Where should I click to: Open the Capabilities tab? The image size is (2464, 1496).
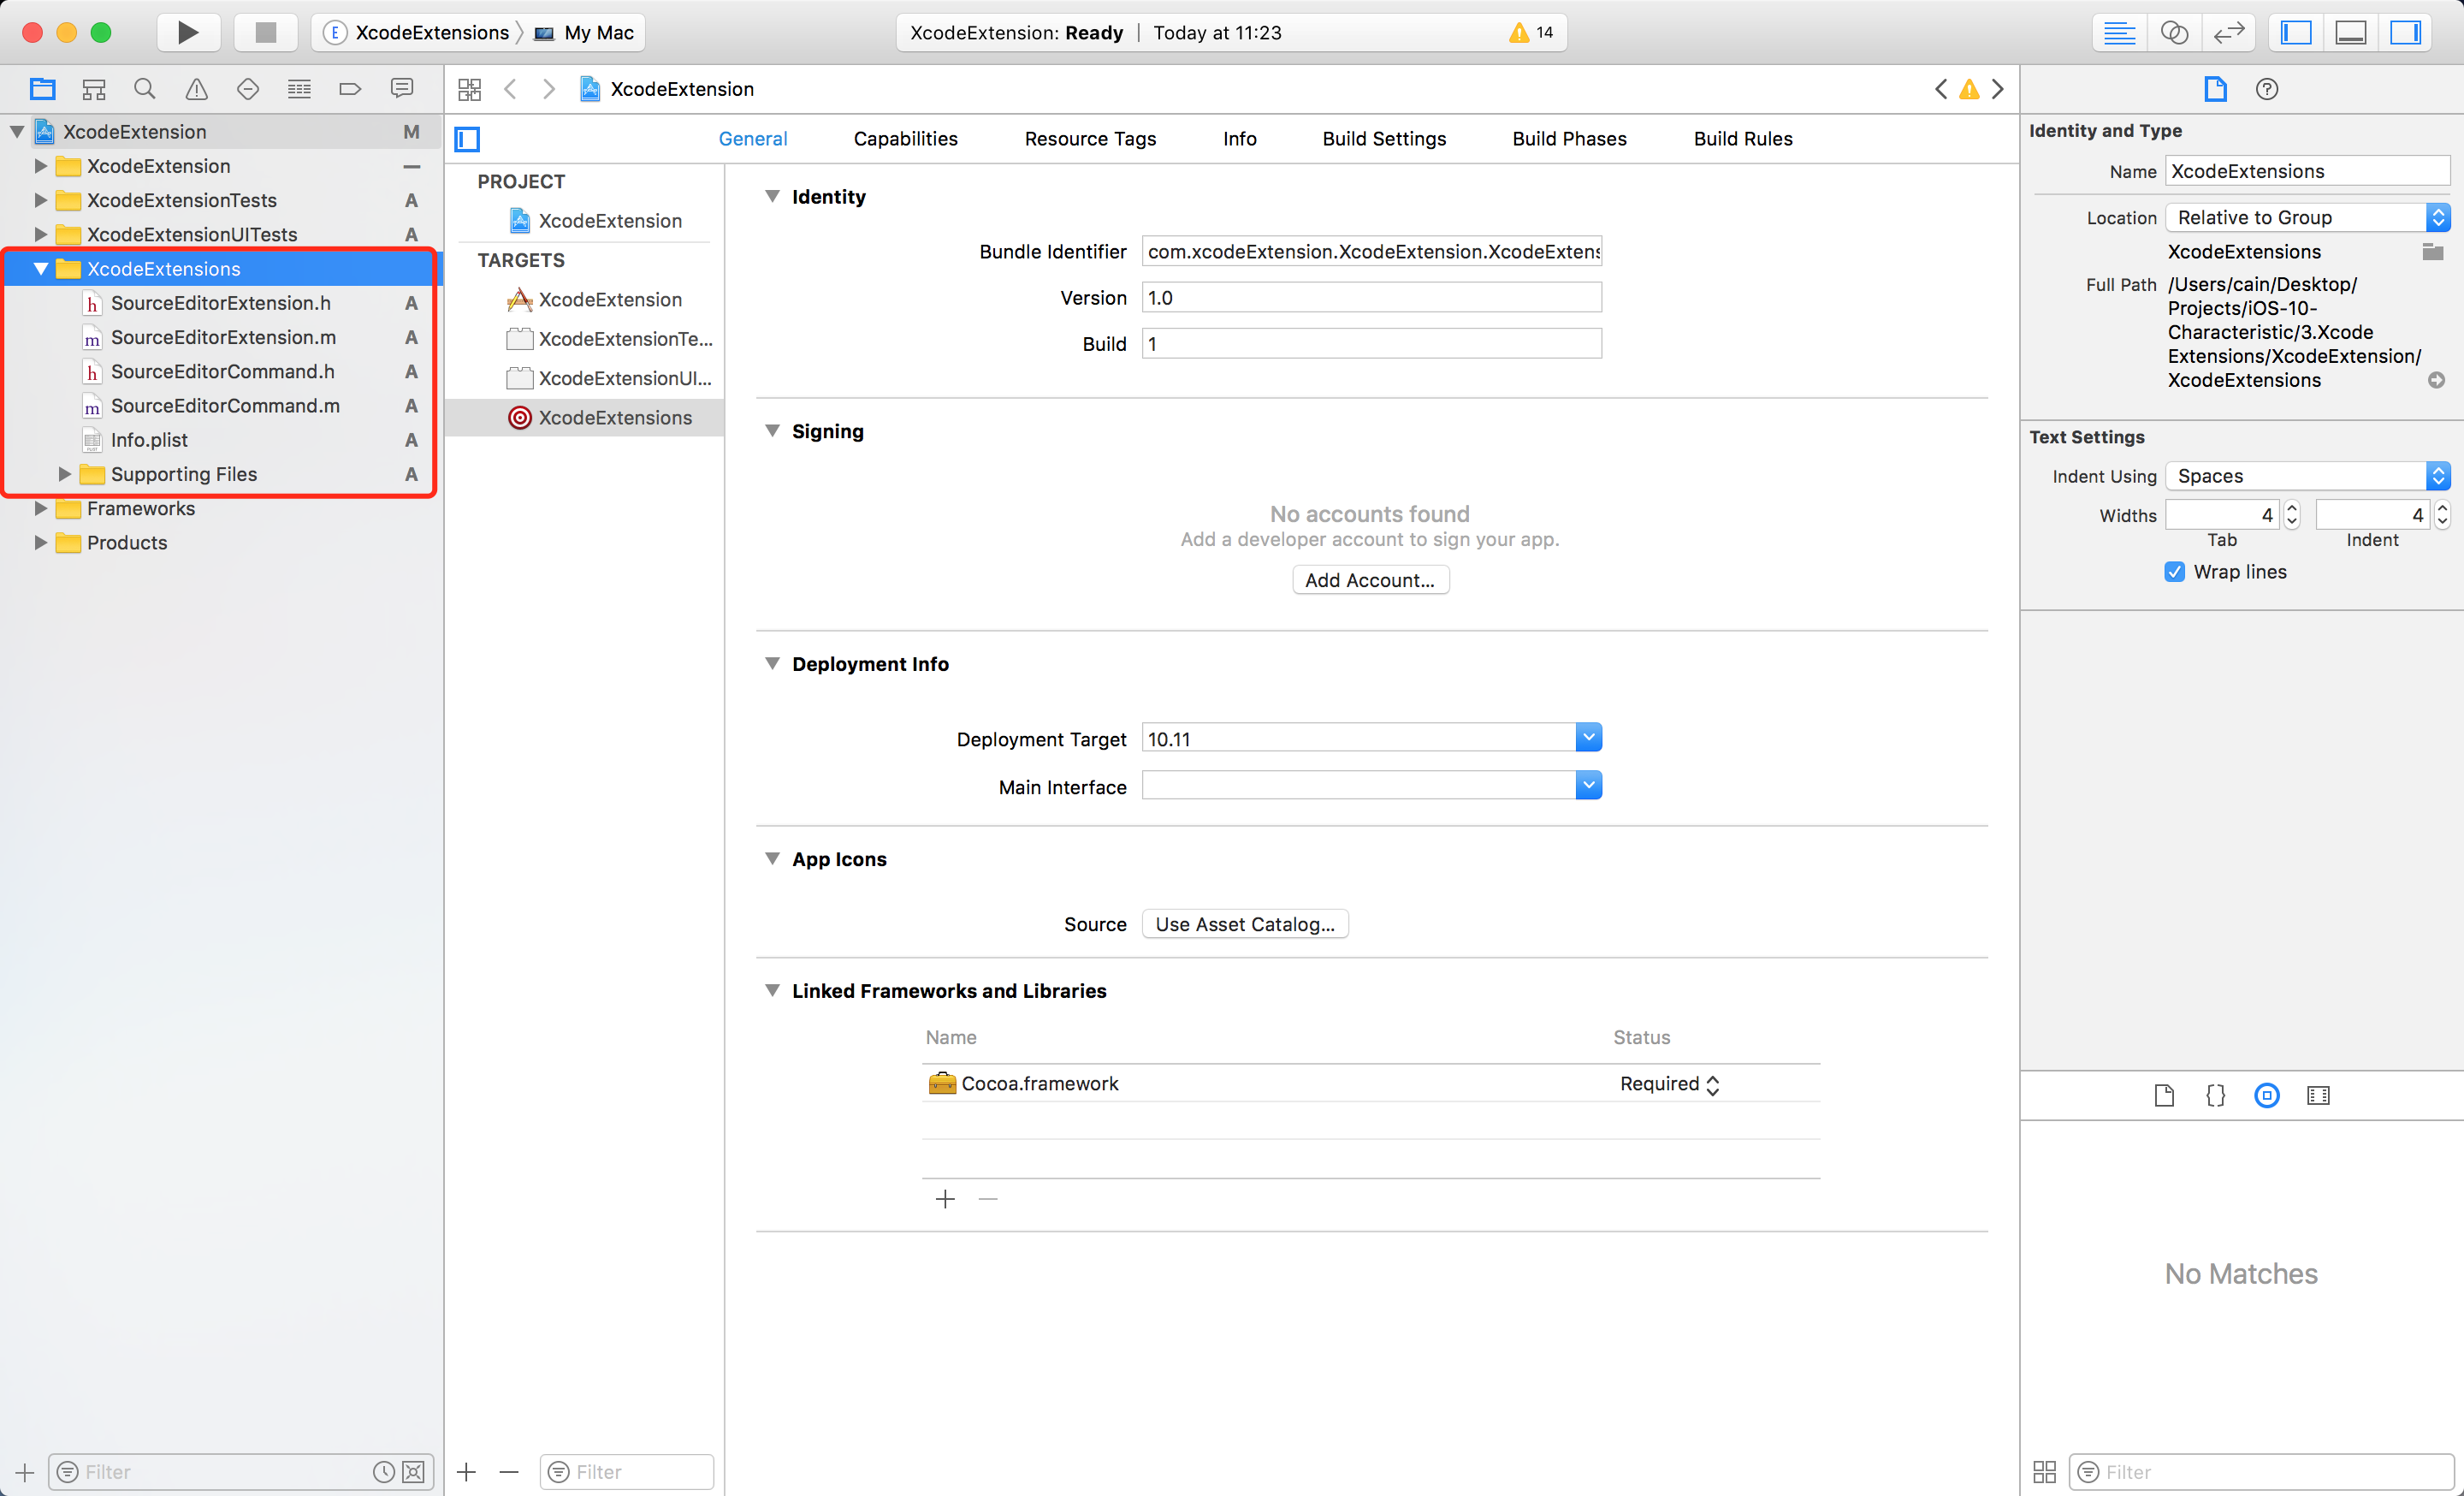(x=905, y=139)
